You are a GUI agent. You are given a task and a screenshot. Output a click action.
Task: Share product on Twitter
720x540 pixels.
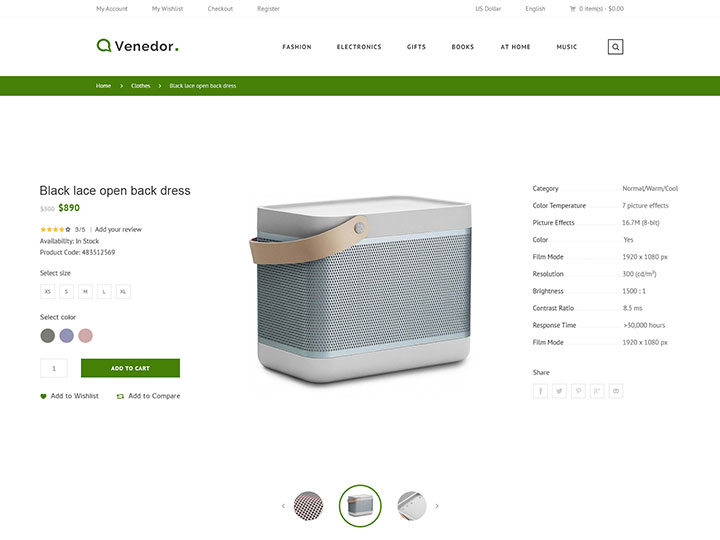click(559, 391)
